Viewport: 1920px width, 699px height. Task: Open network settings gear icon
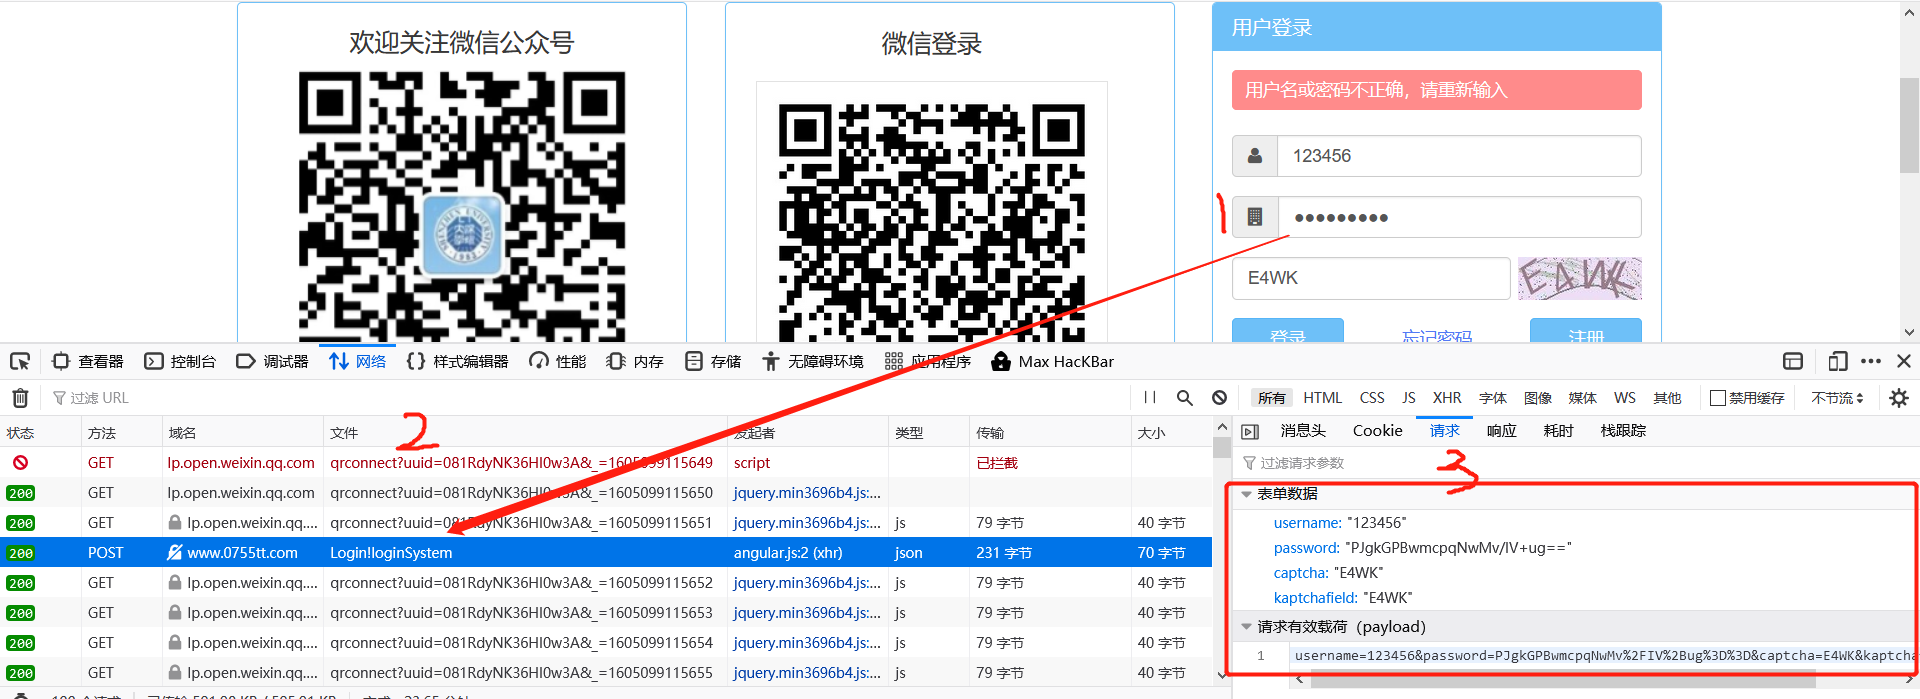pos(1899,398)
